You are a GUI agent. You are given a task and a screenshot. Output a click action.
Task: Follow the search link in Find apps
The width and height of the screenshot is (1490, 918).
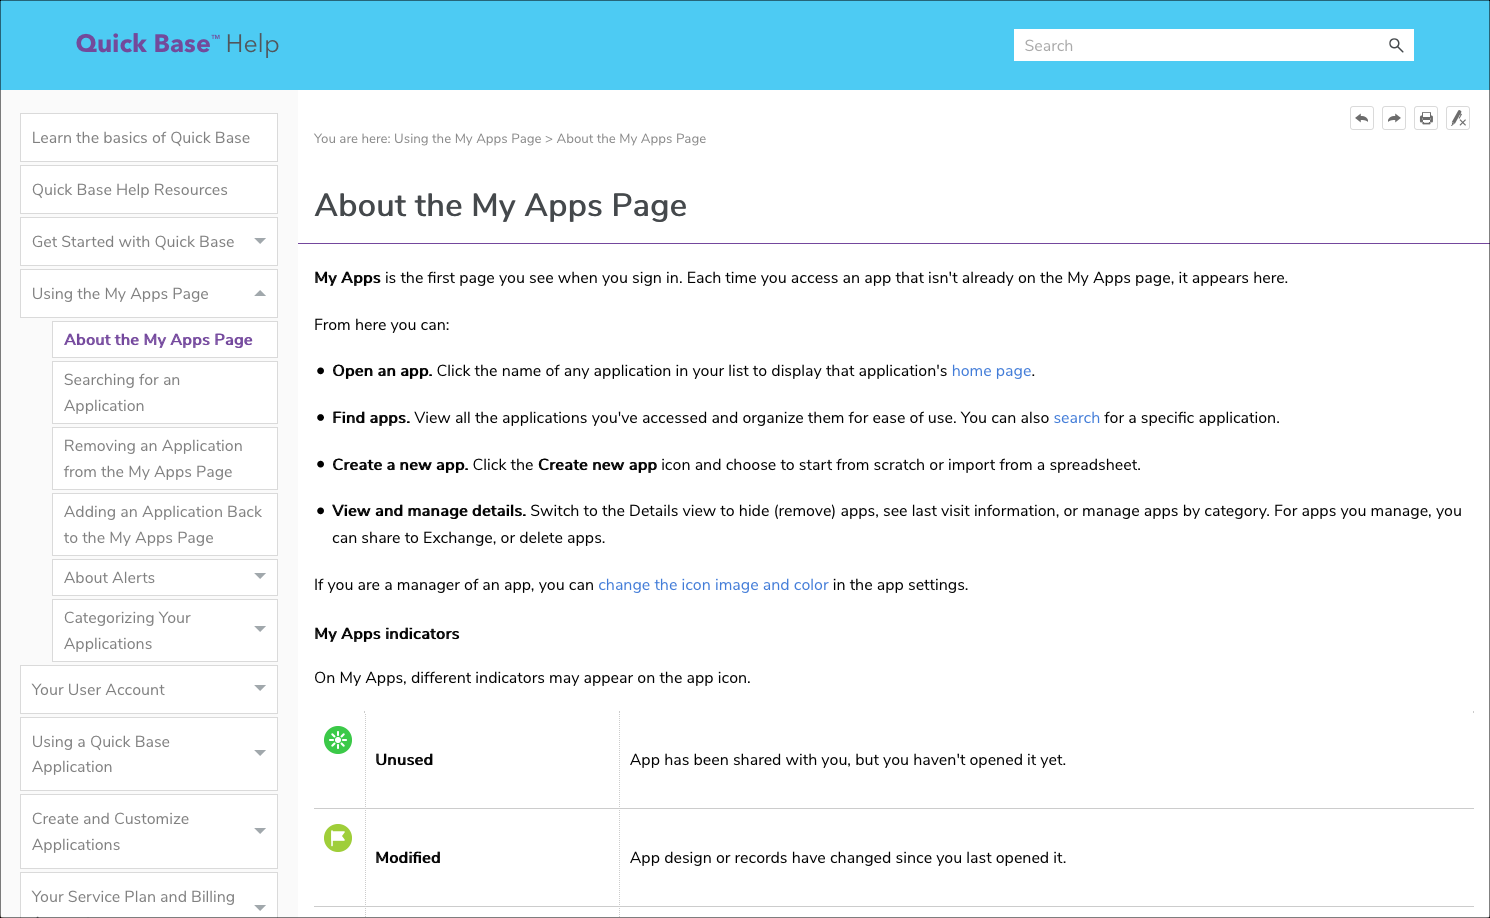coord(1076,418)
